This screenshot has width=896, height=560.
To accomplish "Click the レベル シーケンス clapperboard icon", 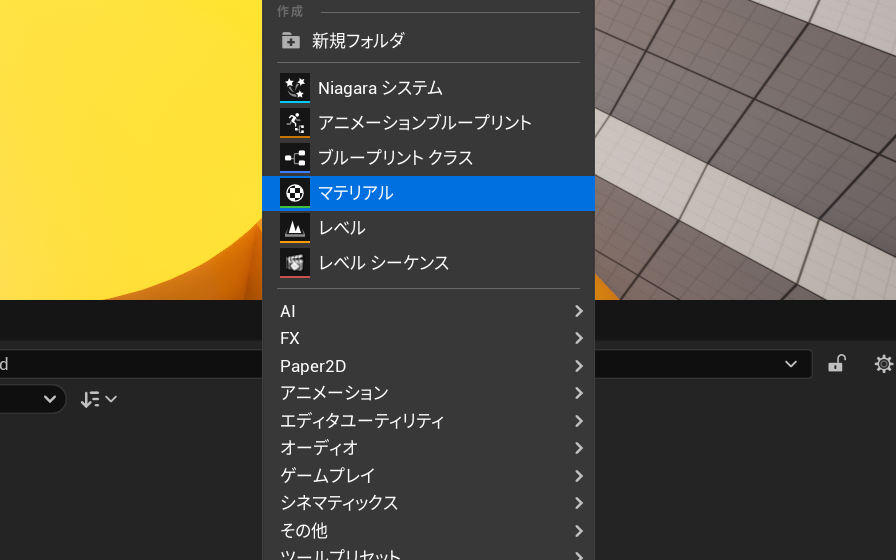I will coord(295,263).
